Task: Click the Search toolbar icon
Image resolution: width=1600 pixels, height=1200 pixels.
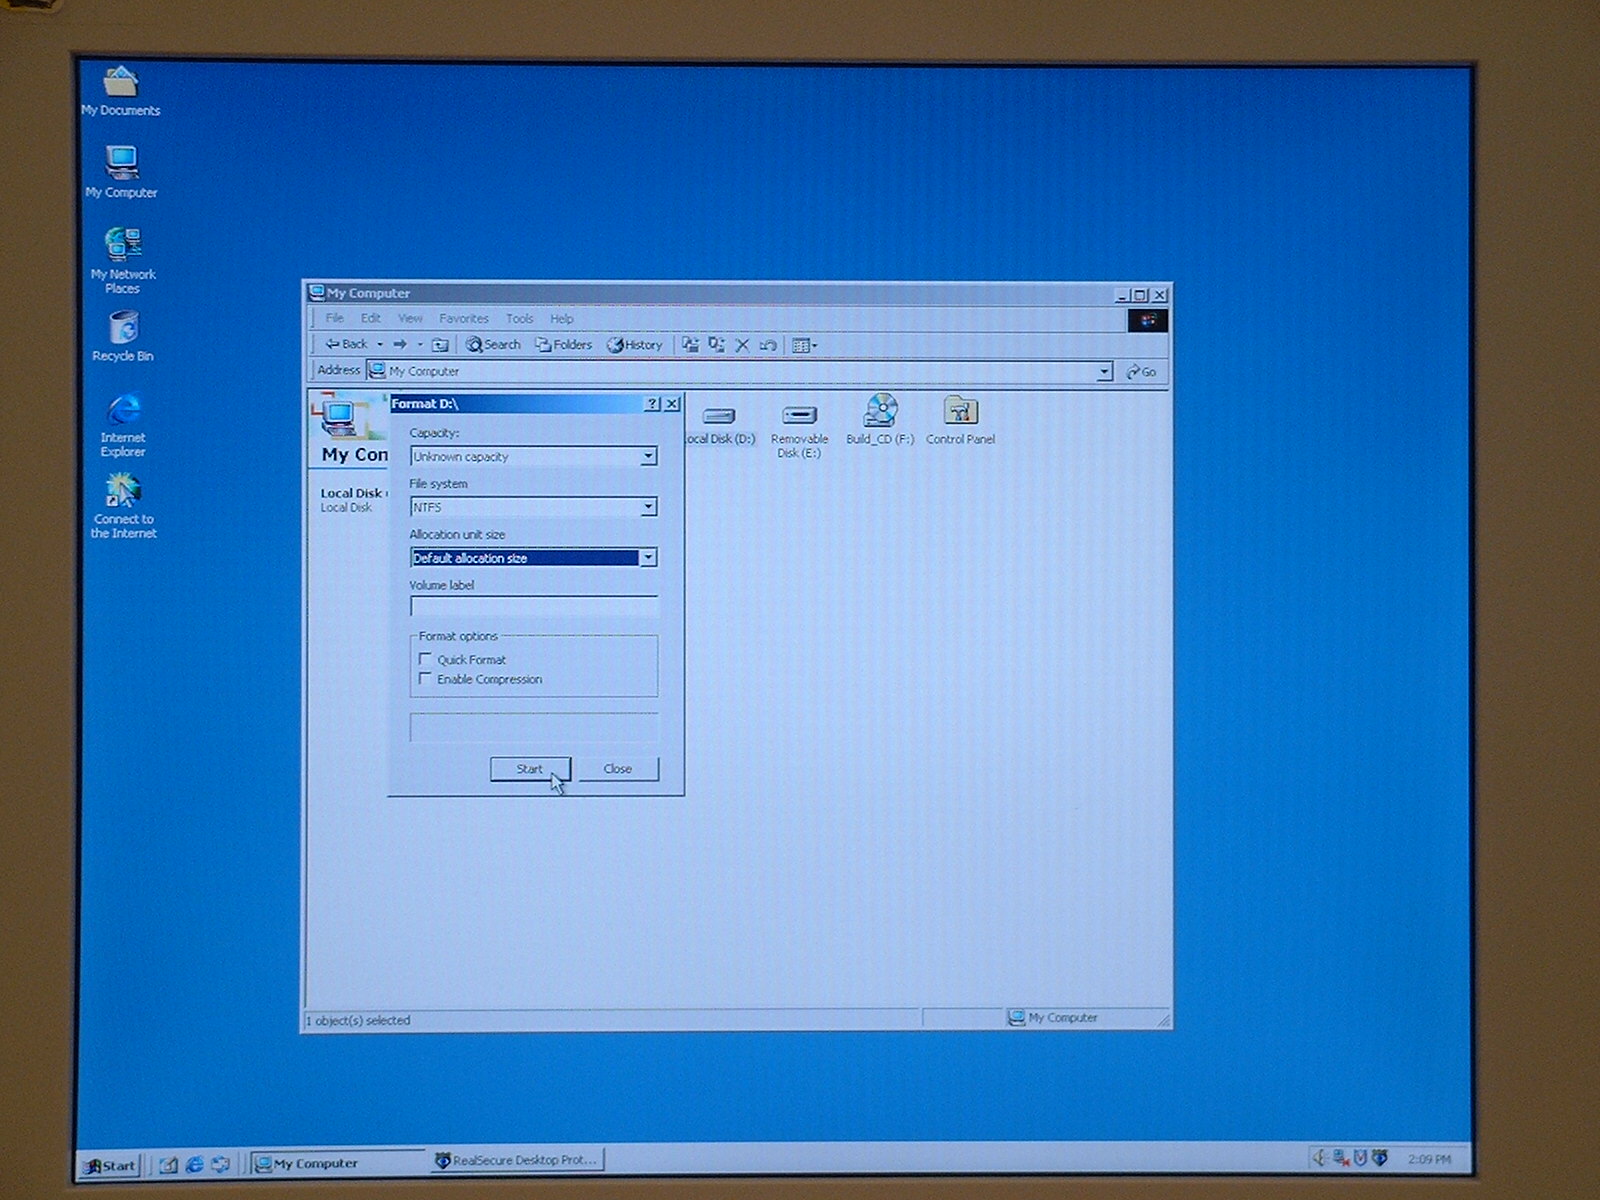Action: pyautogui.click(x=493, y=345)
